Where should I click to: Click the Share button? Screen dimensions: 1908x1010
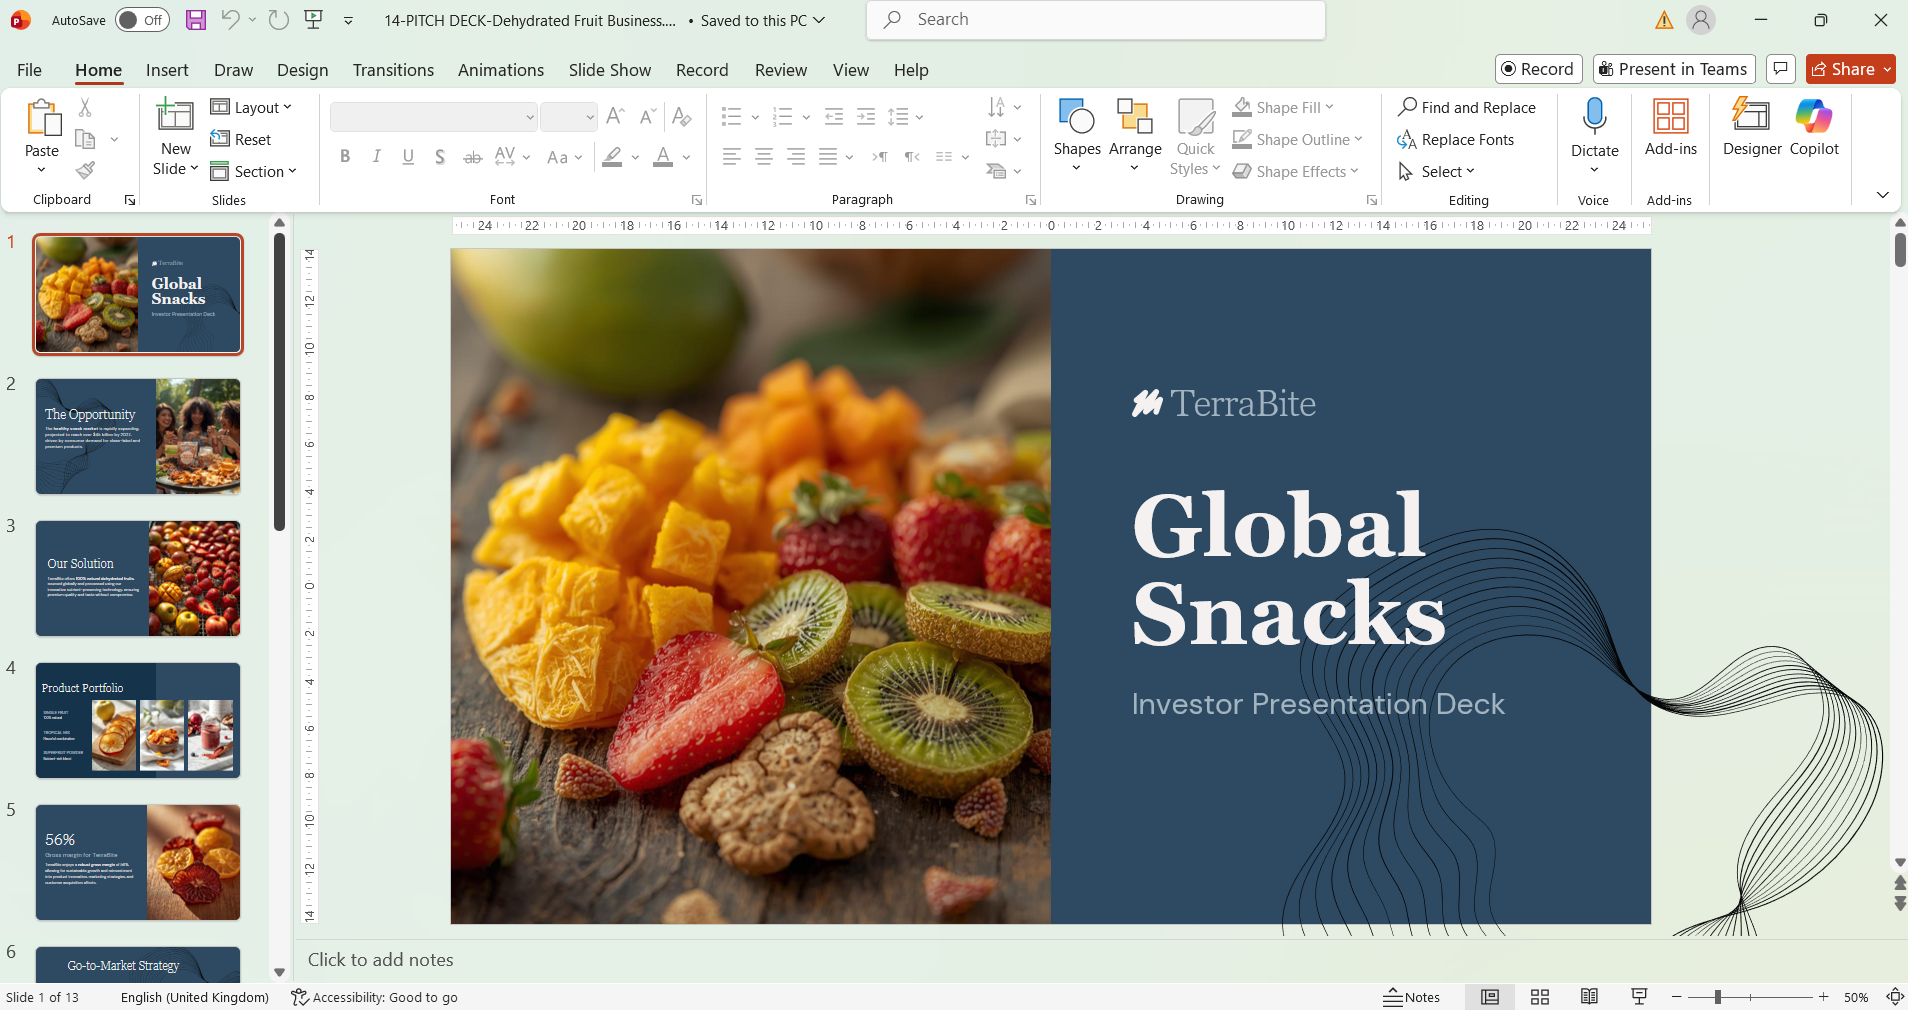pyautogui.click(x=1851, y=69)
